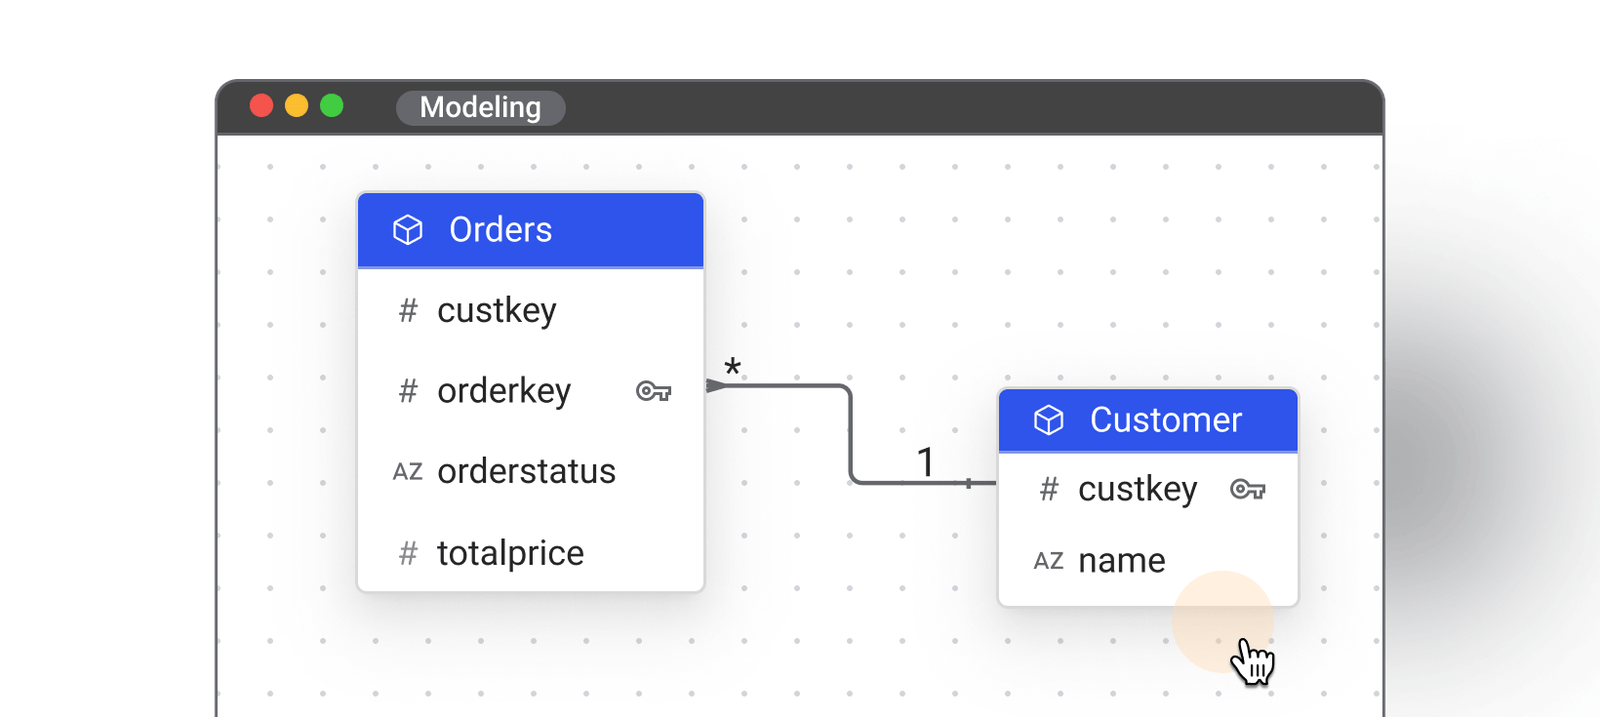Select the orderstatus field in Orders
1600x717 pixels.
(526, 471)
